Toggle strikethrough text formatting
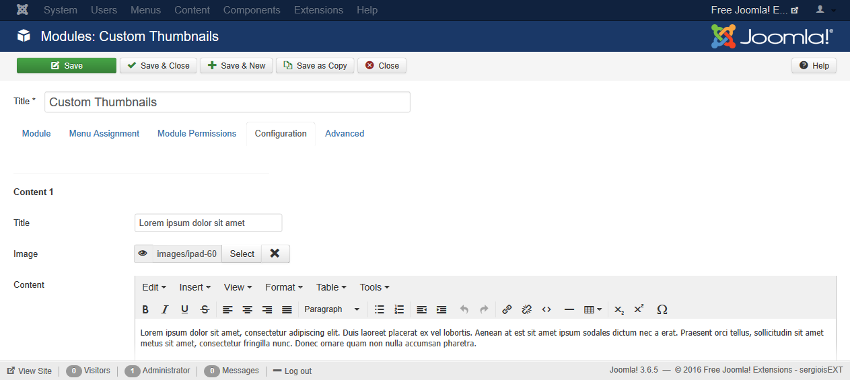This screenshot has height=380, width=850. [x=204, y=310]
